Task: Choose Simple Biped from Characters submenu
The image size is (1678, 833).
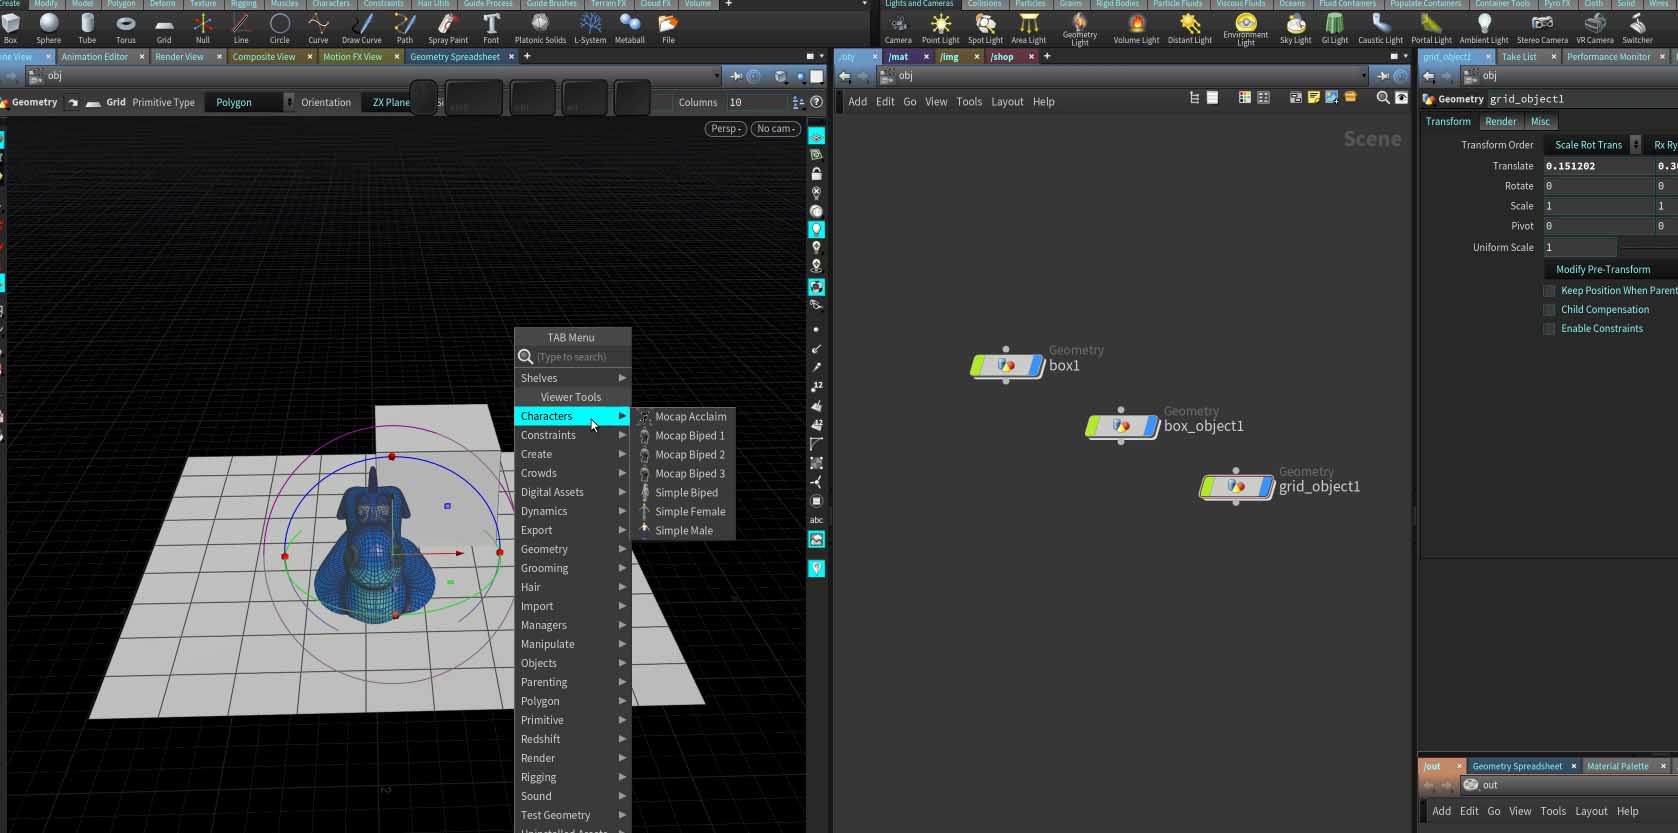Action: click(686, 493)
